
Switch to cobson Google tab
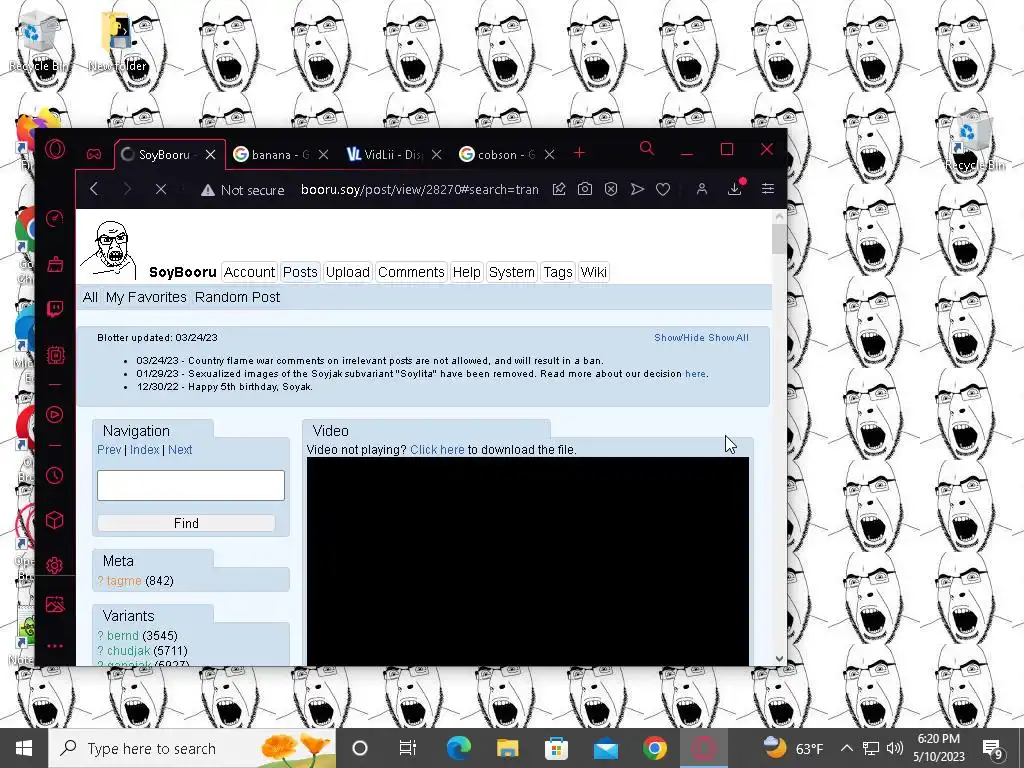[x=497, y=155]
